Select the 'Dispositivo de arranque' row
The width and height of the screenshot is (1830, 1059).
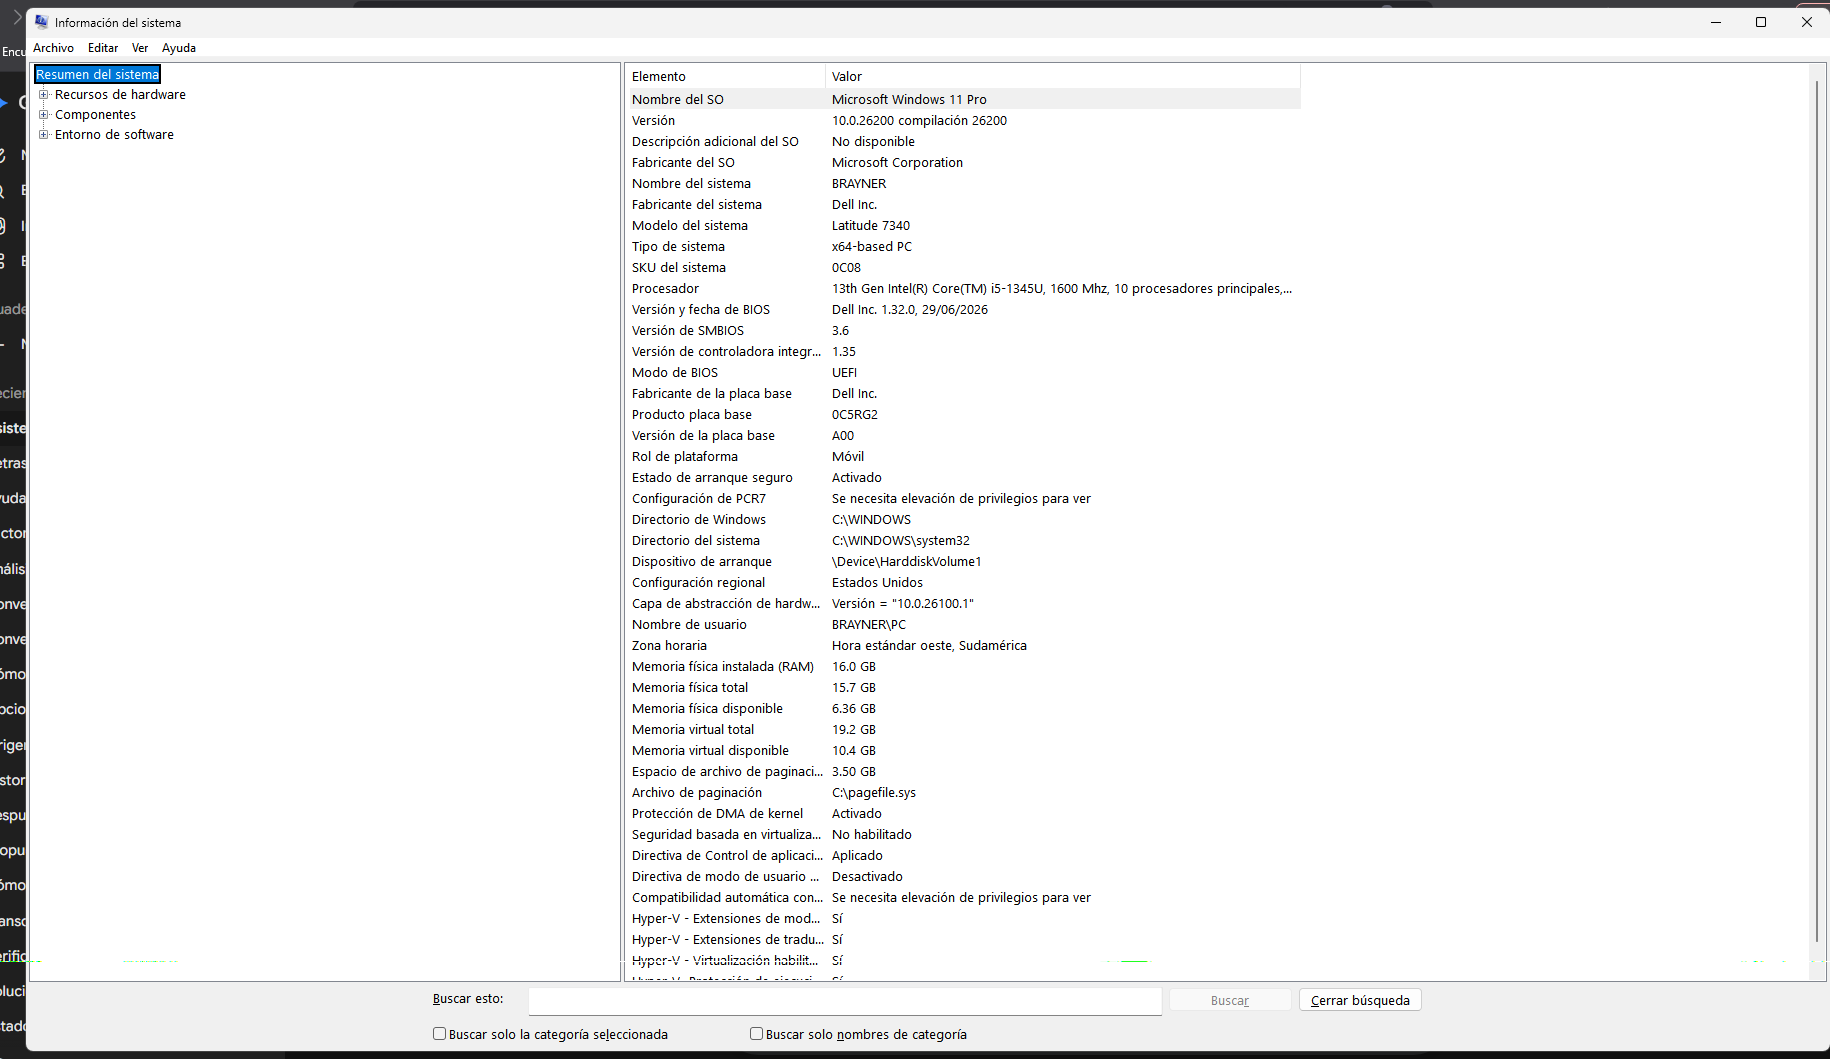pos(963,561)
